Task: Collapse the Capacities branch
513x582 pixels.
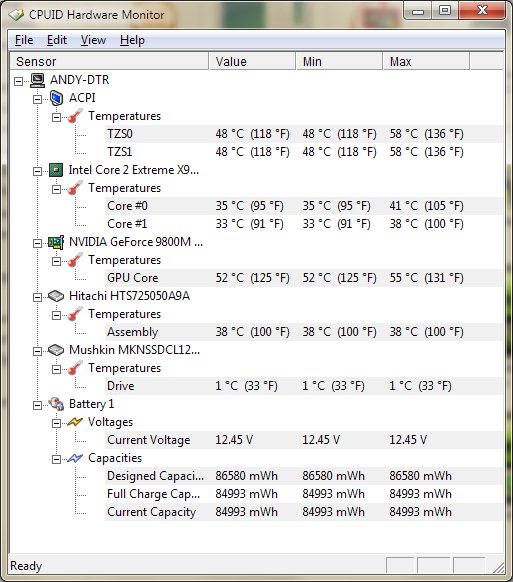Action: point(56,460)
